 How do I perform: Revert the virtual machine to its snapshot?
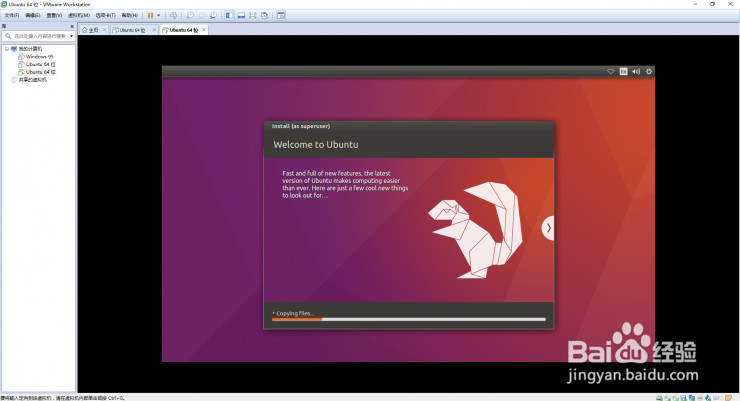[x=202, y=15]
